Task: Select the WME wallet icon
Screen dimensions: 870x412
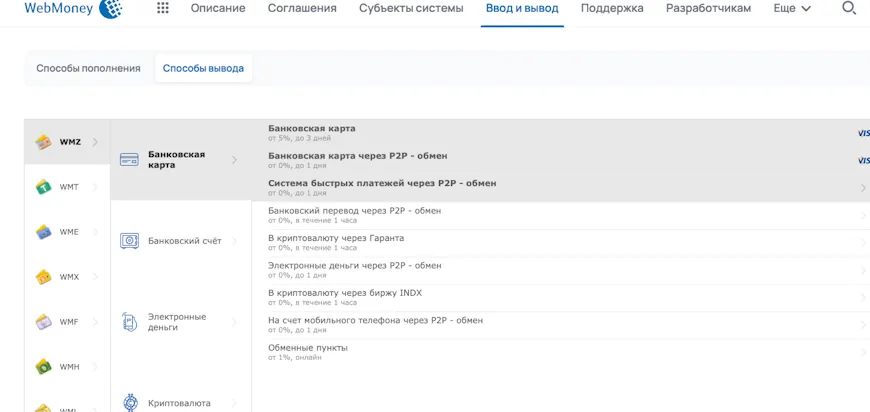Action: click(x=43, y=232)
